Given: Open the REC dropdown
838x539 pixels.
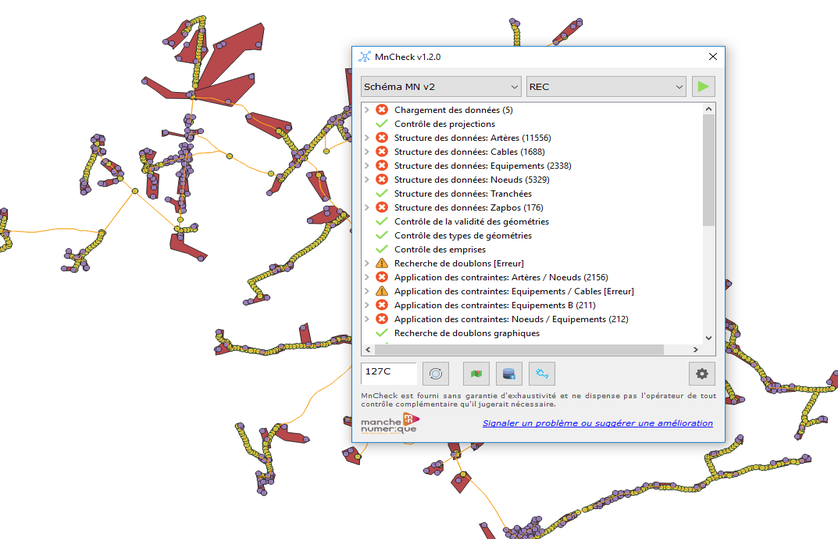Looking at the screenshot, I should [x=606, y=87].
